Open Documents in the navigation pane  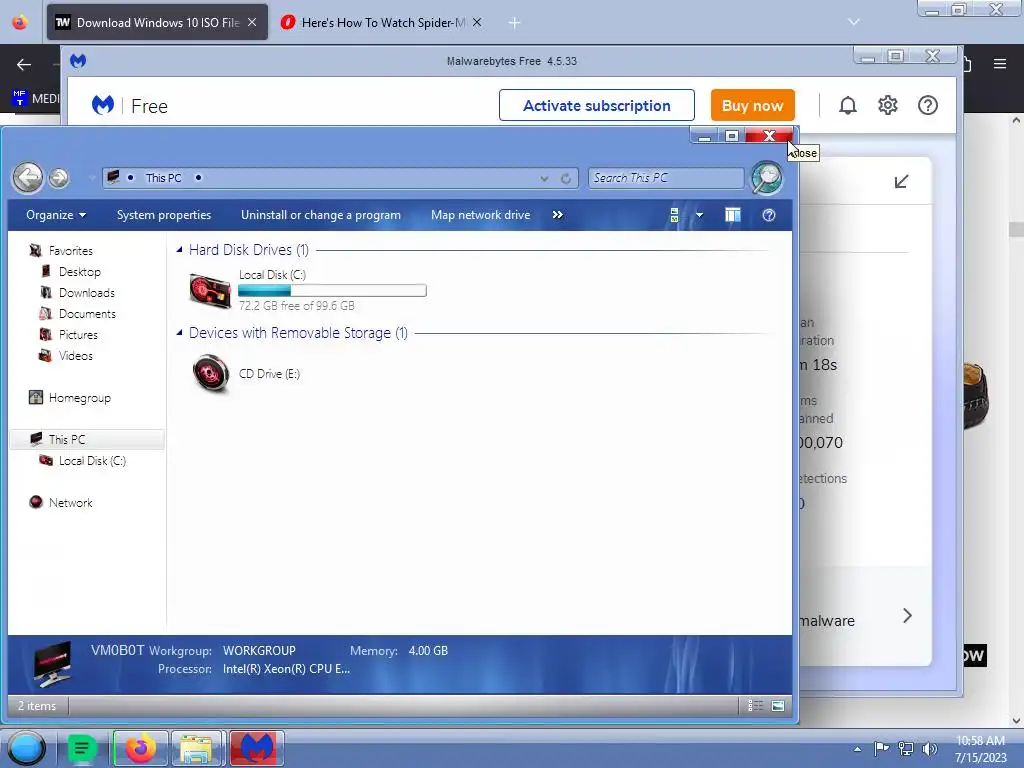click(88, 313)
